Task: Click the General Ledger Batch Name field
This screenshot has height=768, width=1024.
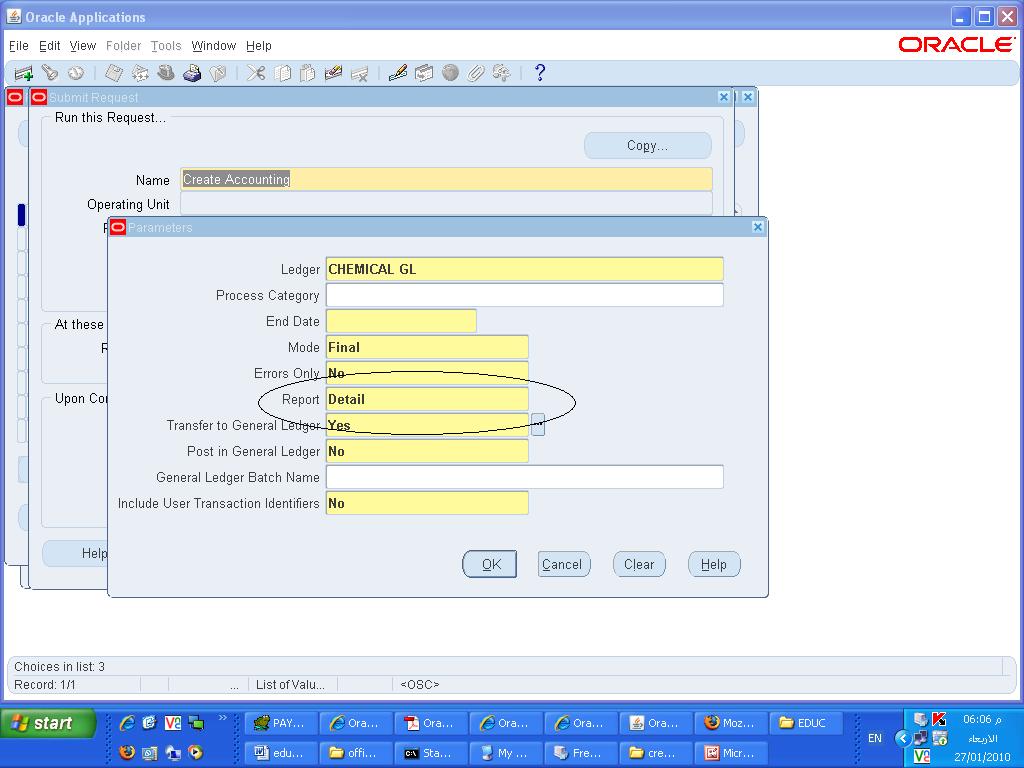Action: pos(524,478)
